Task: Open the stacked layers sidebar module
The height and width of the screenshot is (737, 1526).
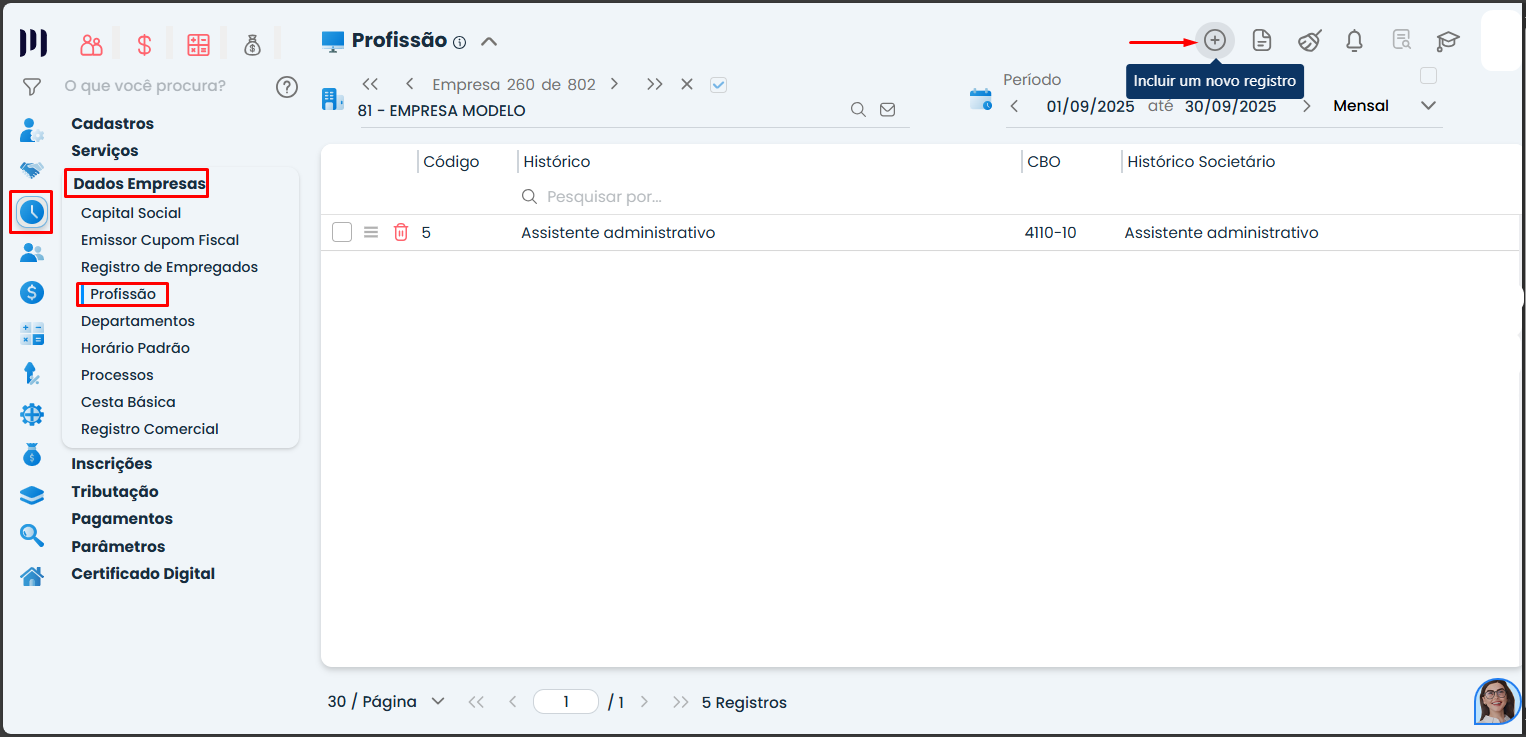Action: click(32, 495)
